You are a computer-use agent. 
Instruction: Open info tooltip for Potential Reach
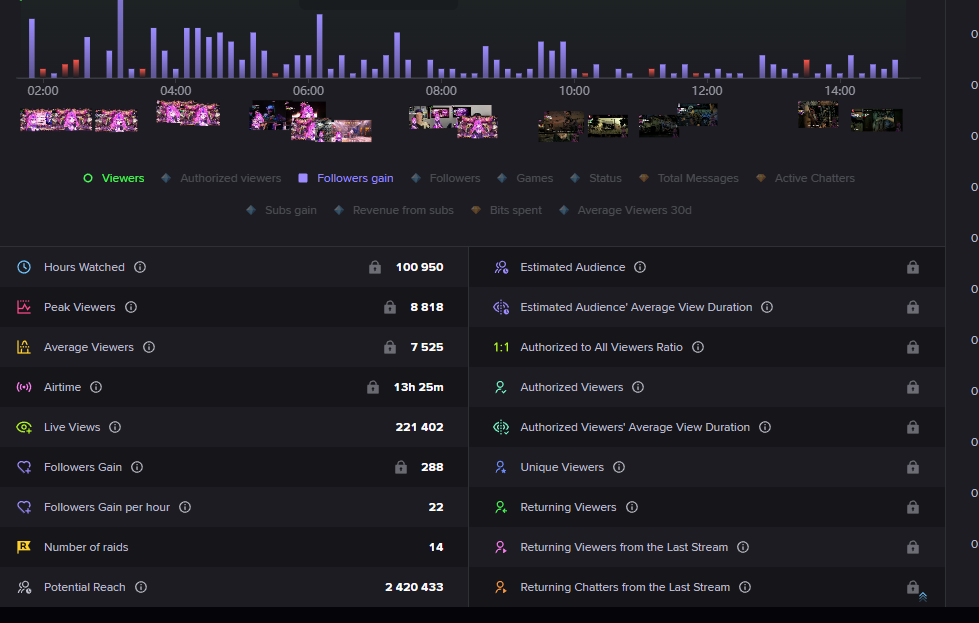(x=141, y=587)
